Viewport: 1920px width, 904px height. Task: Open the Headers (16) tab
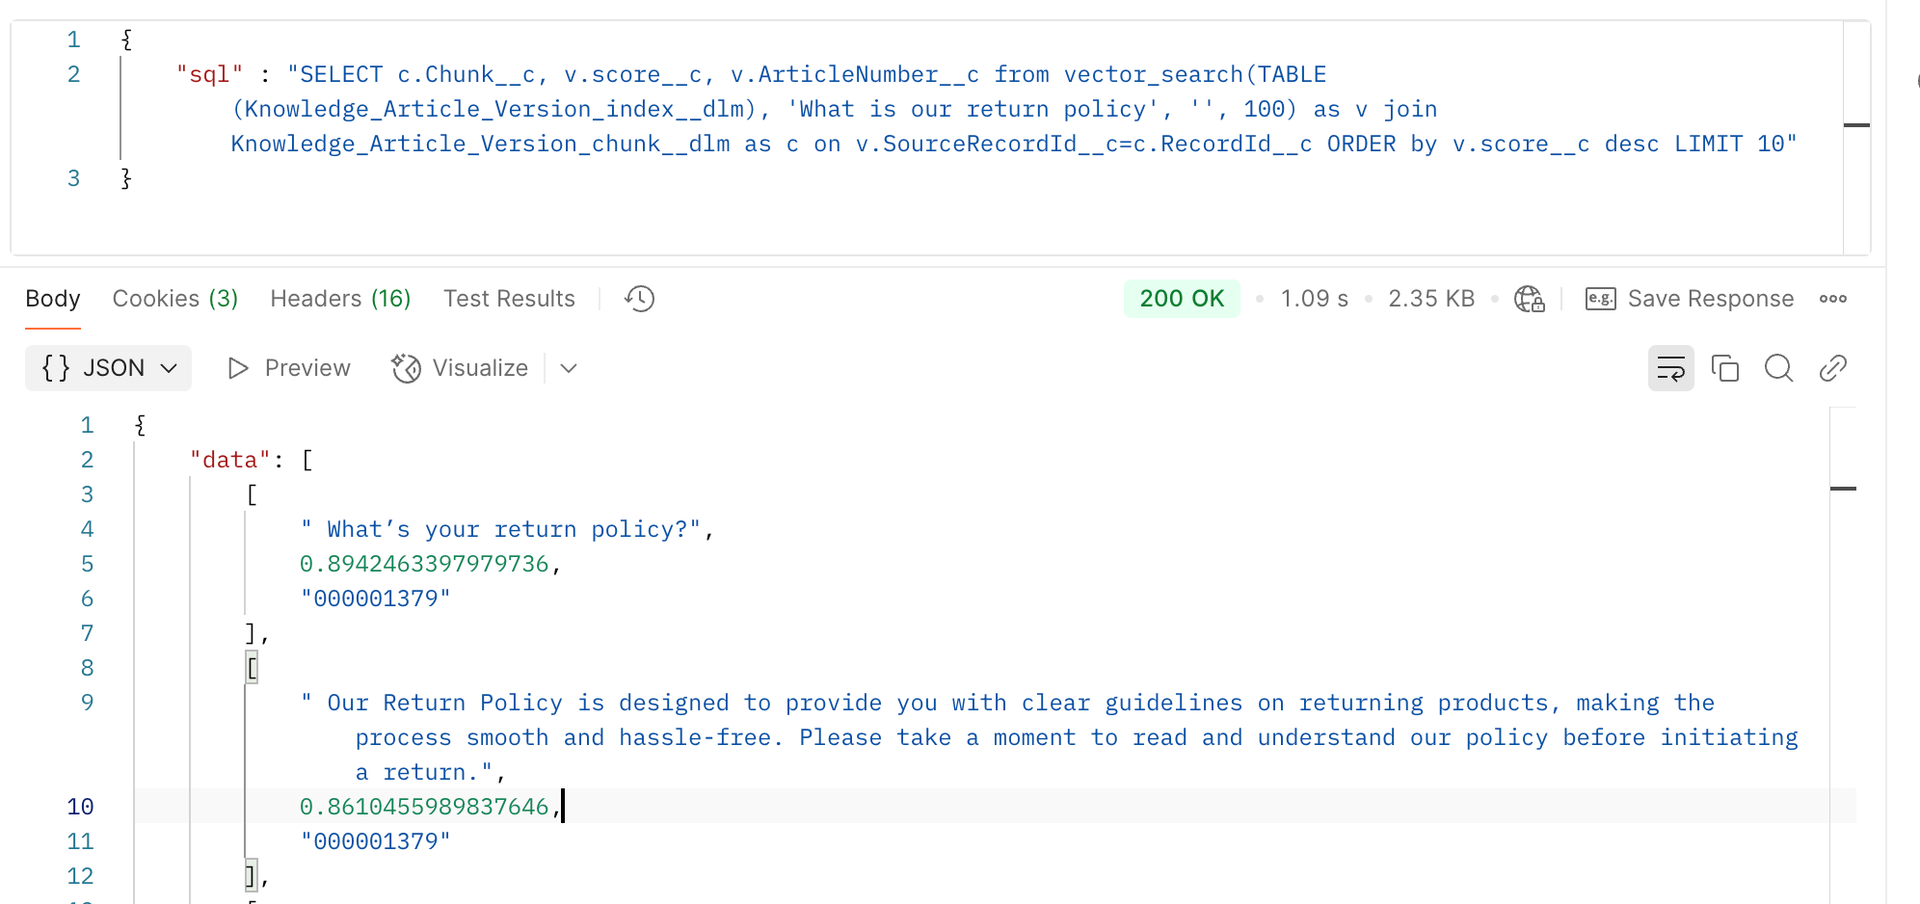(x=341, y=299)
